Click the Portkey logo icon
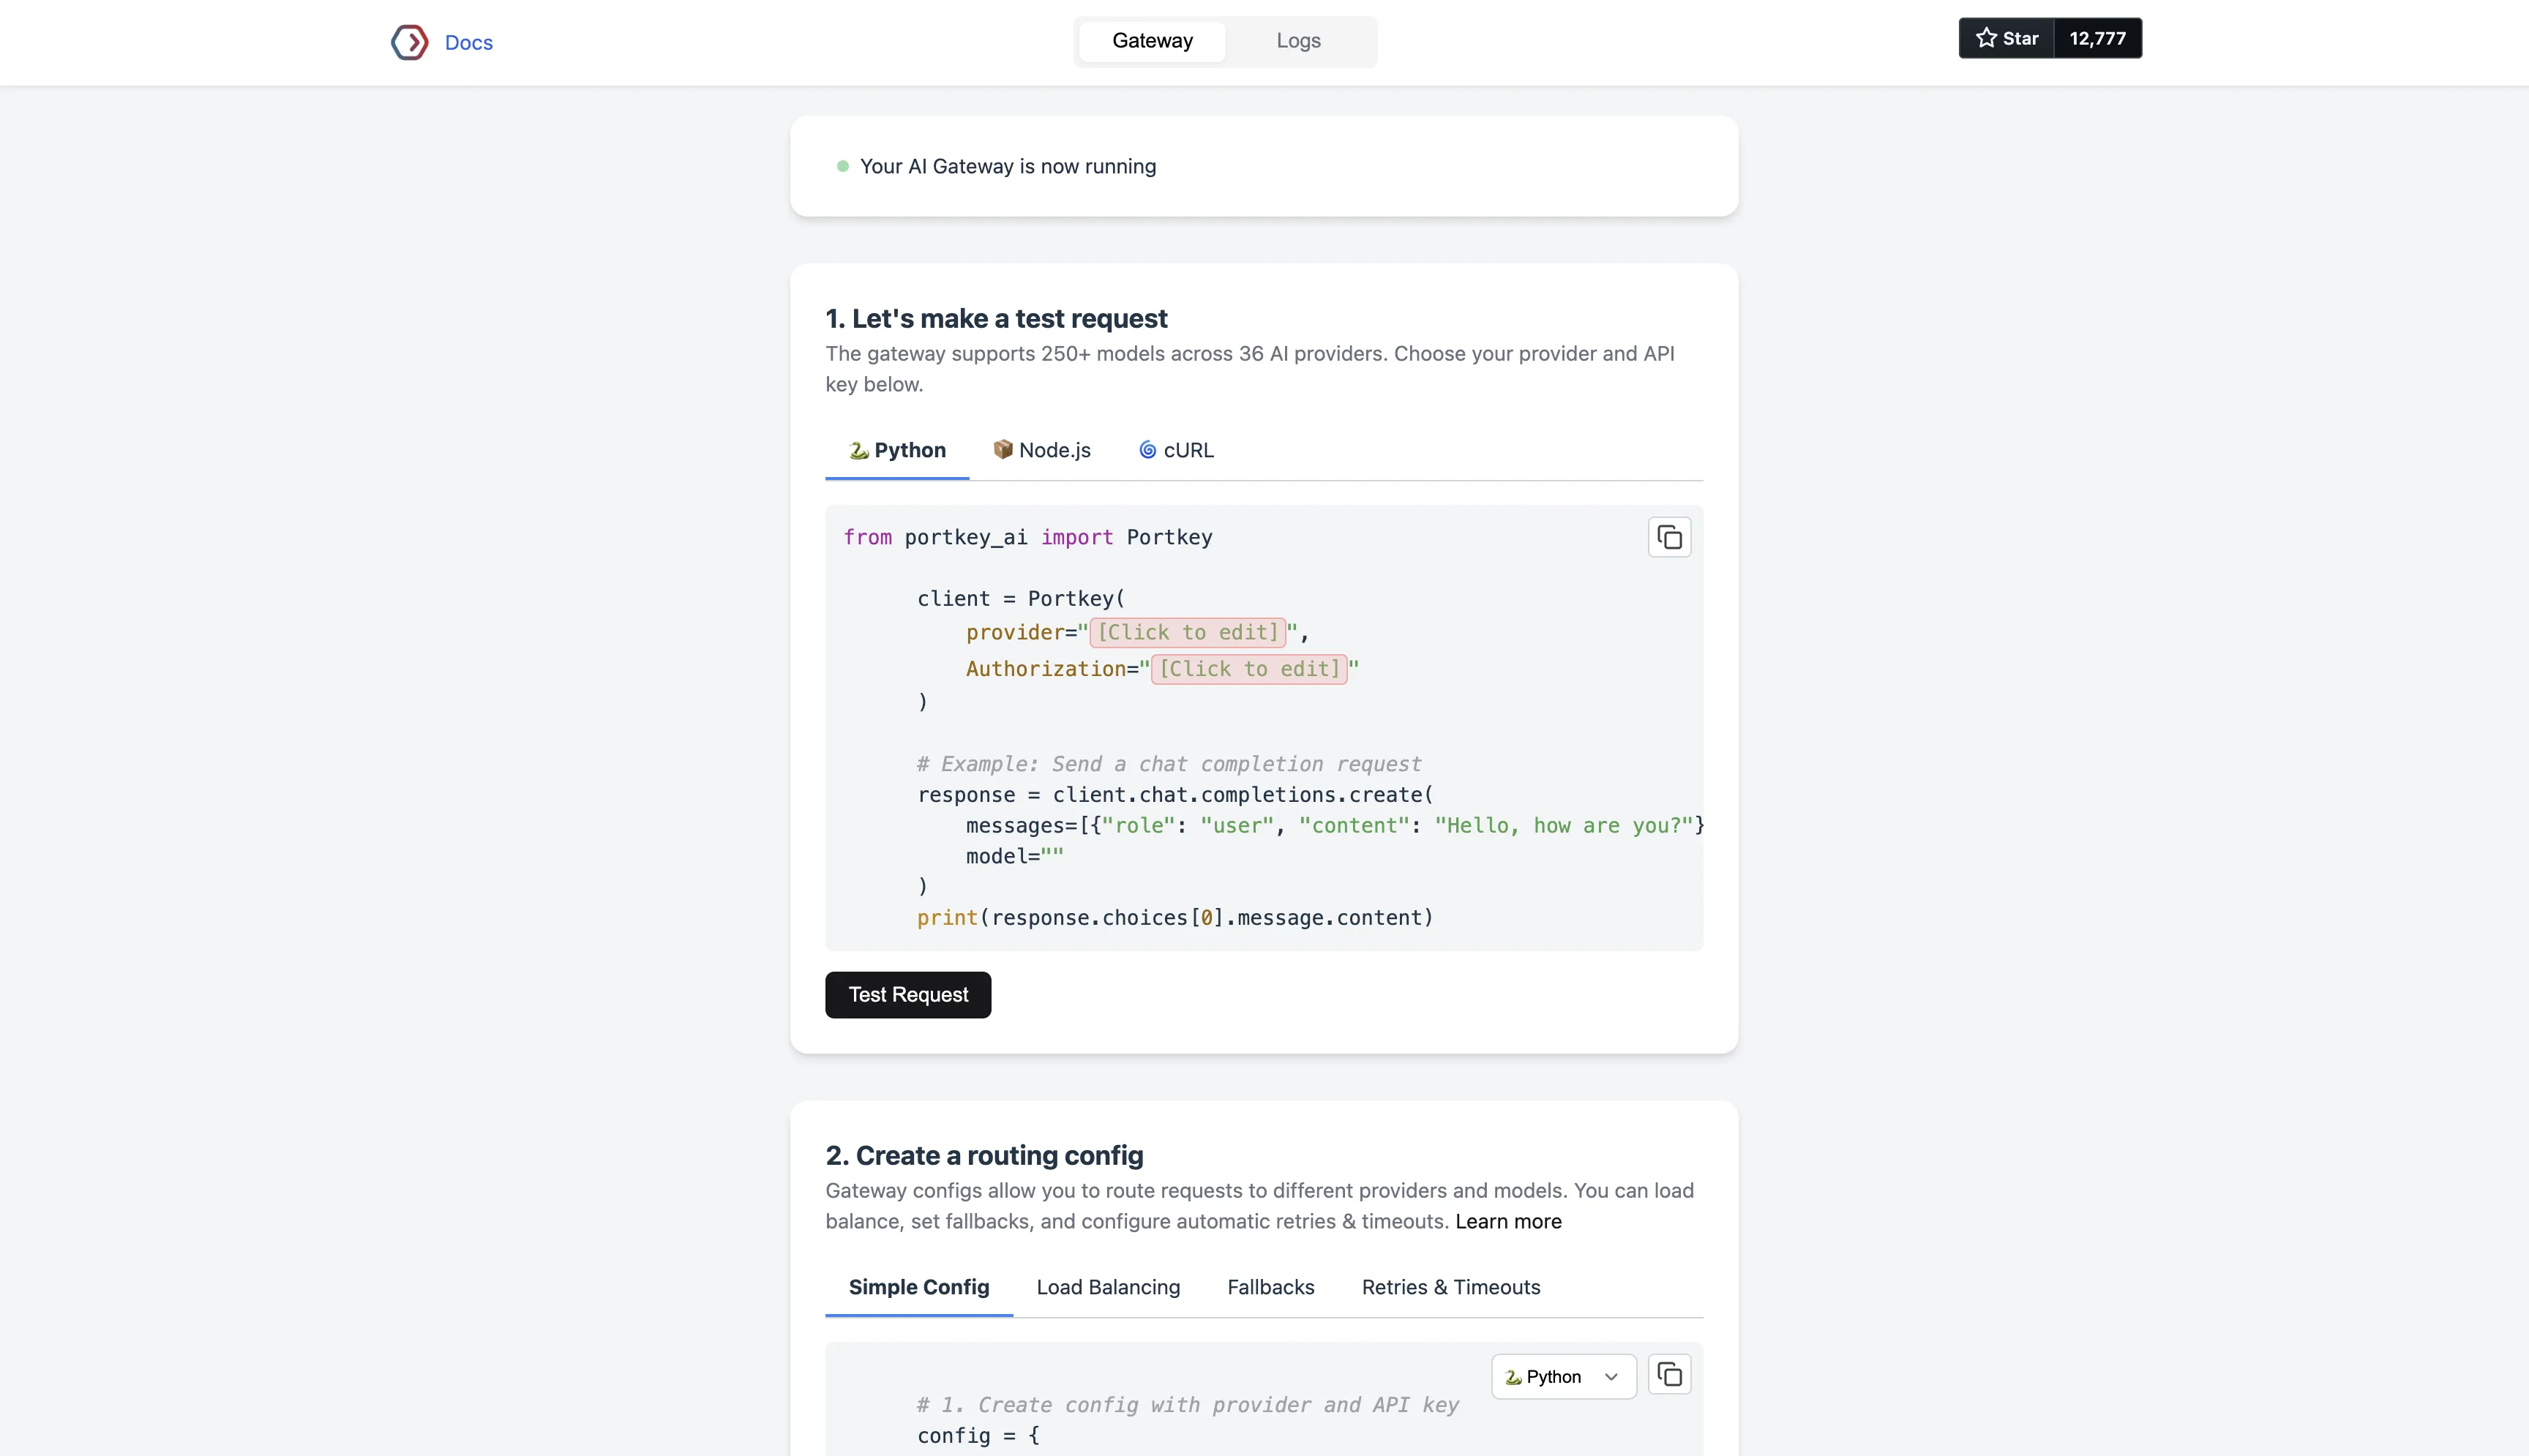 [409, 42]
